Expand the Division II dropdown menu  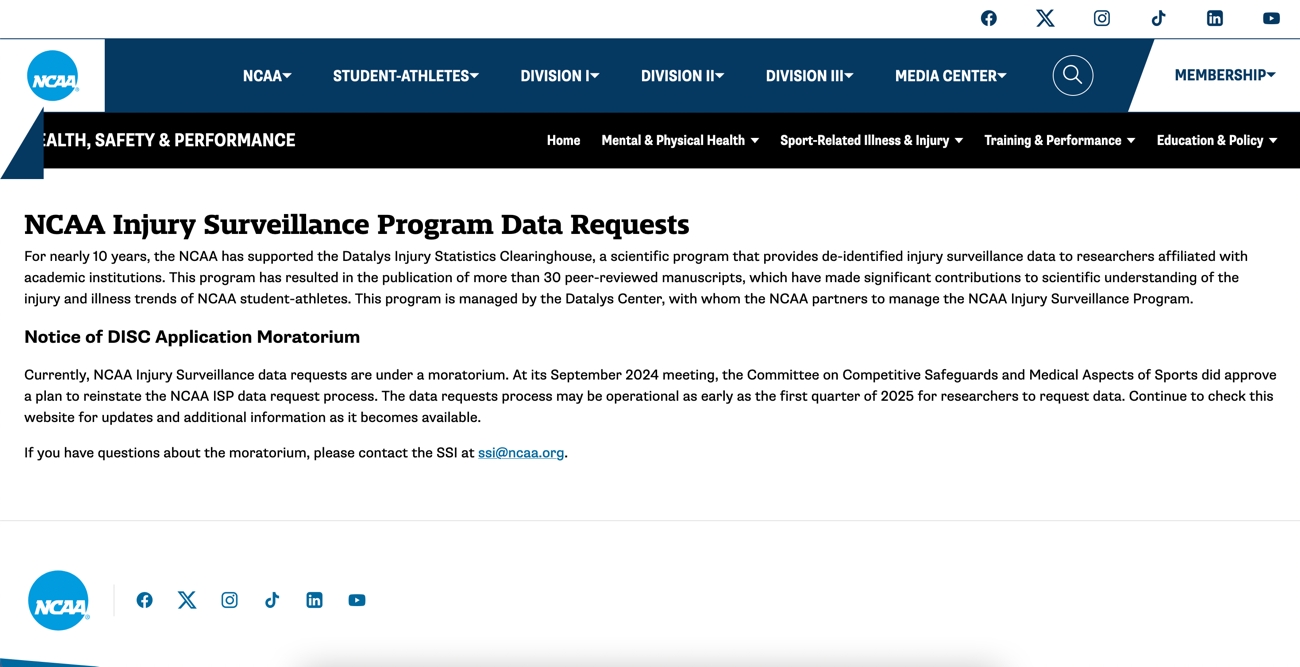[x=683, y=76]
